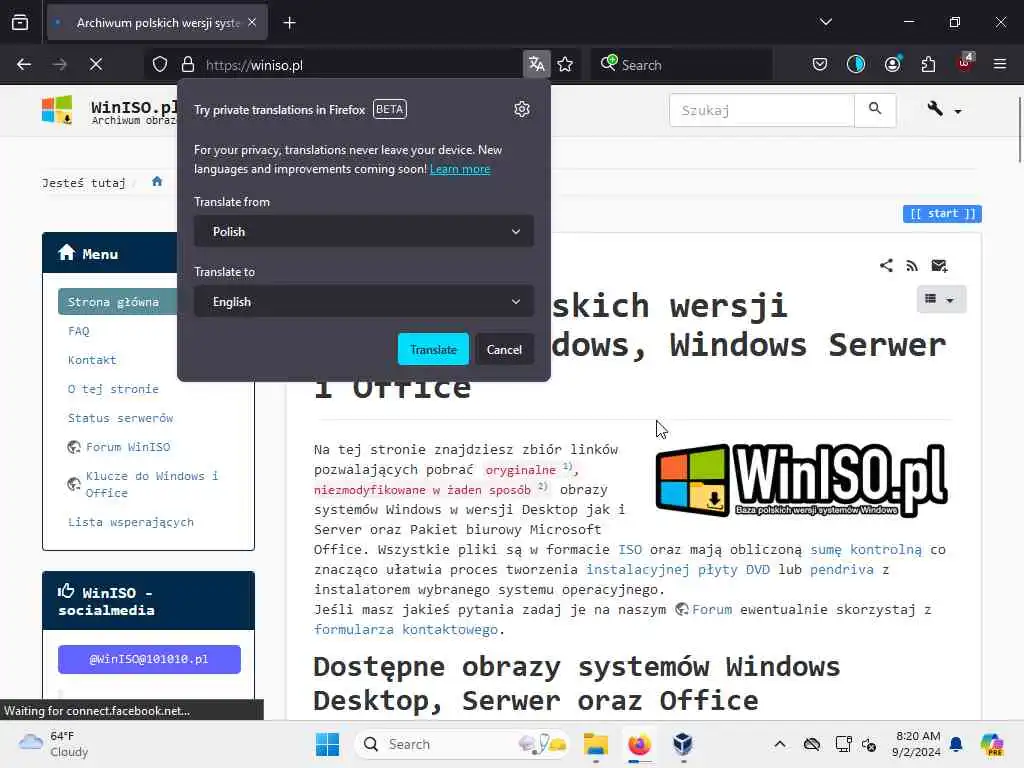The width and height of the screenshot is (1024, 768).
Task: Open Kontakt in the sidebar menu
Action: [92, 360]
